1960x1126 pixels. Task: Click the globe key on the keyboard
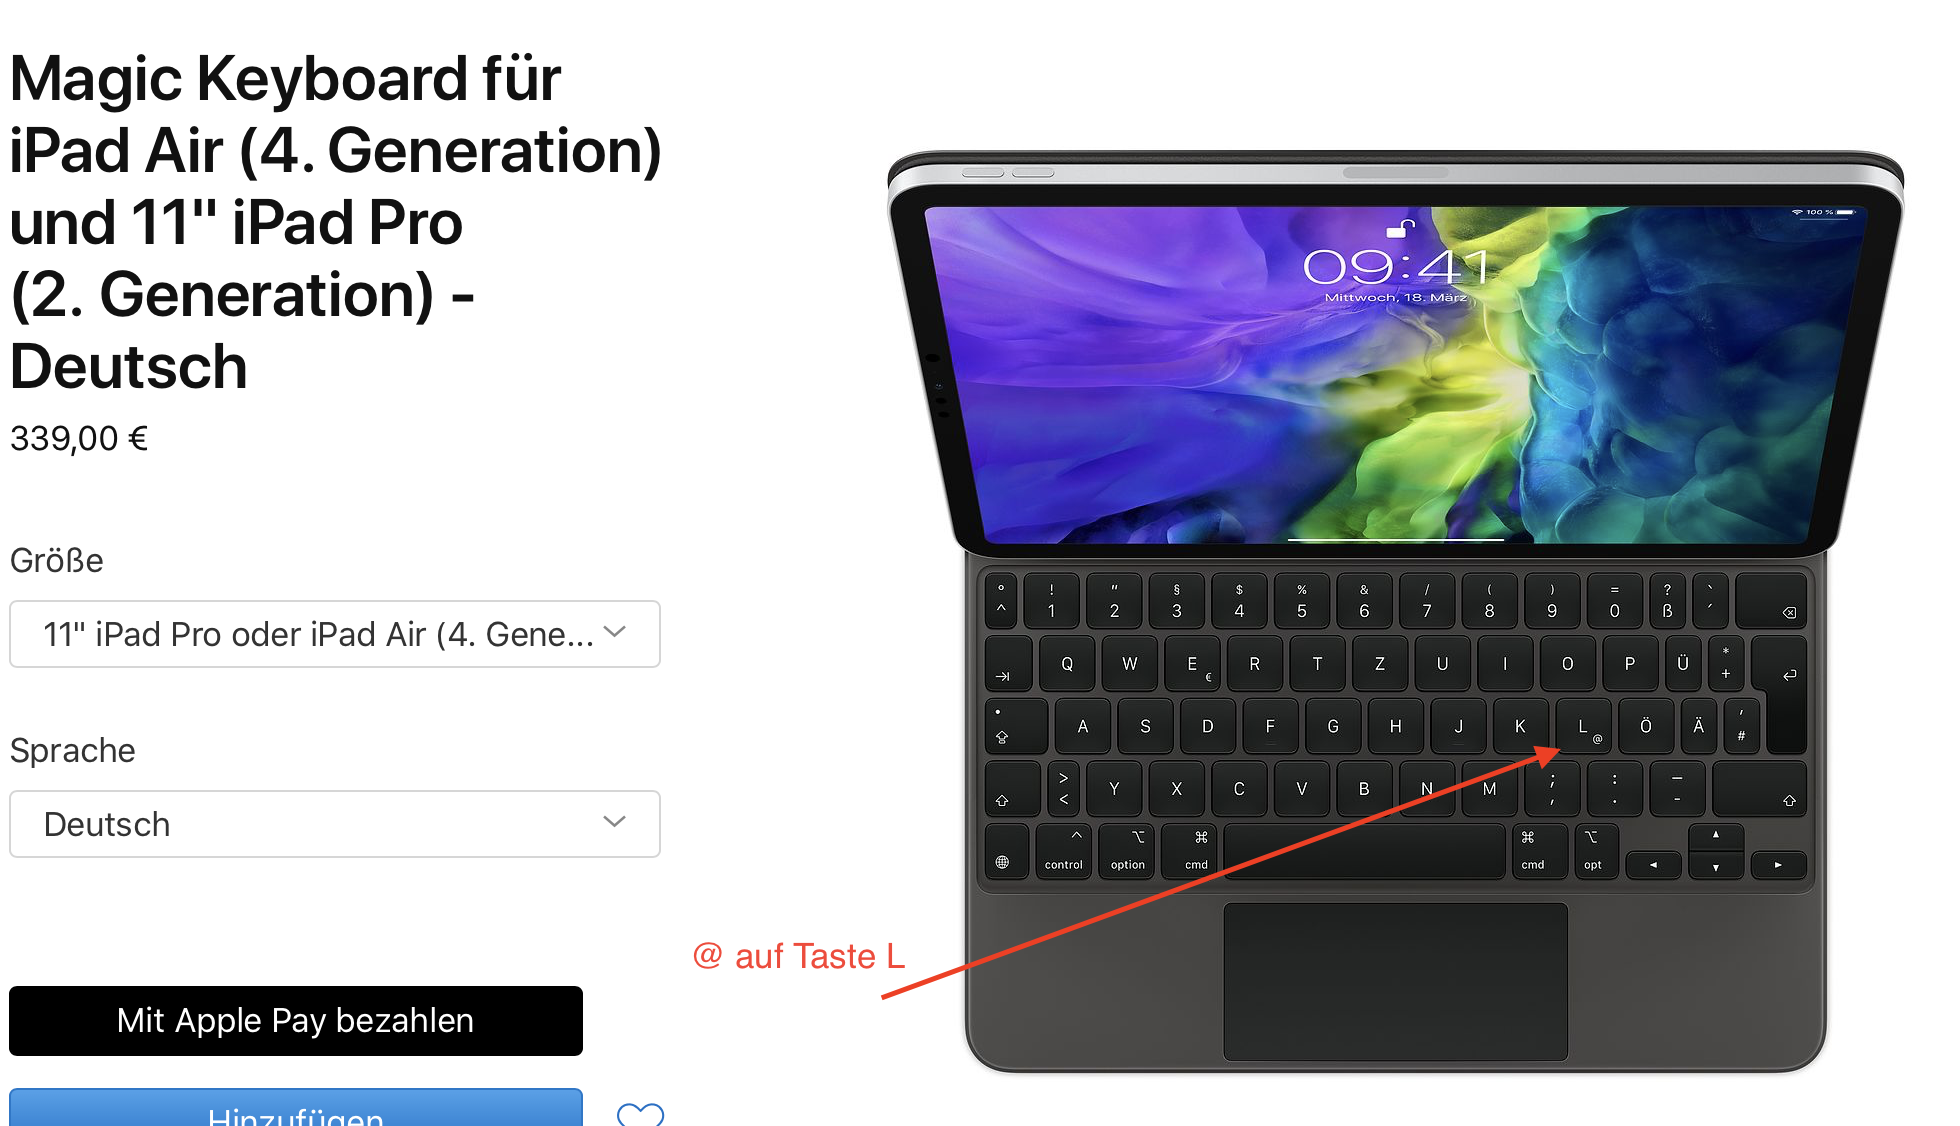click(1003, 862)
